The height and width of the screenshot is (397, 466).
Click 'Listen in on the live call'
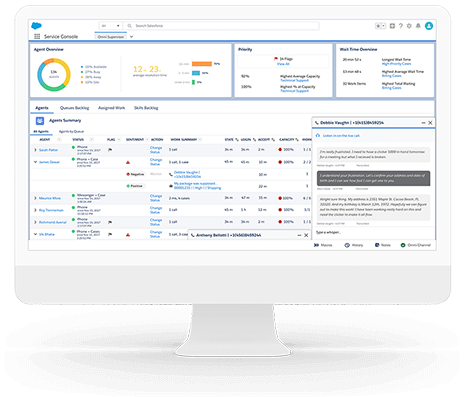point(341,136)
